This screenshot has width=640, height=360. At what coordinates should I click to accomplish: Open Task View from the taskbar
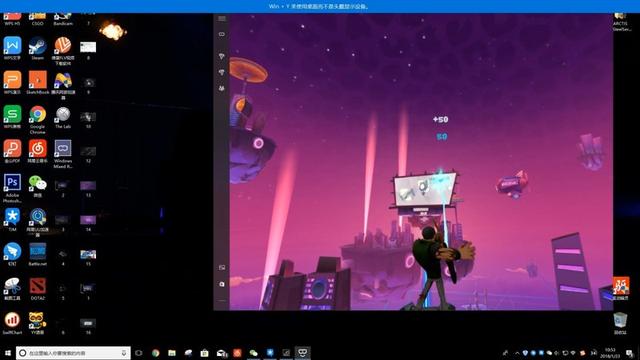[x=139, y=353]
